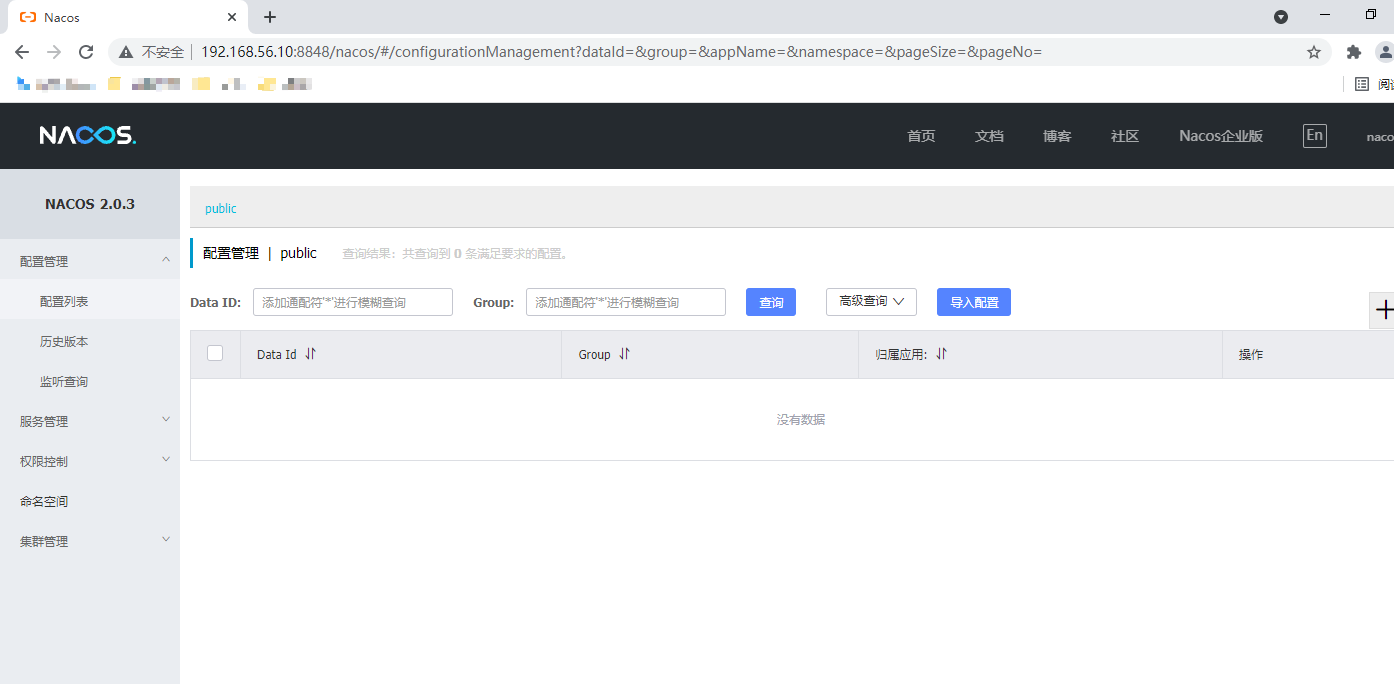Sort the table by Data Id column
Screen dimensions: 1394x684
pos(310,354)
